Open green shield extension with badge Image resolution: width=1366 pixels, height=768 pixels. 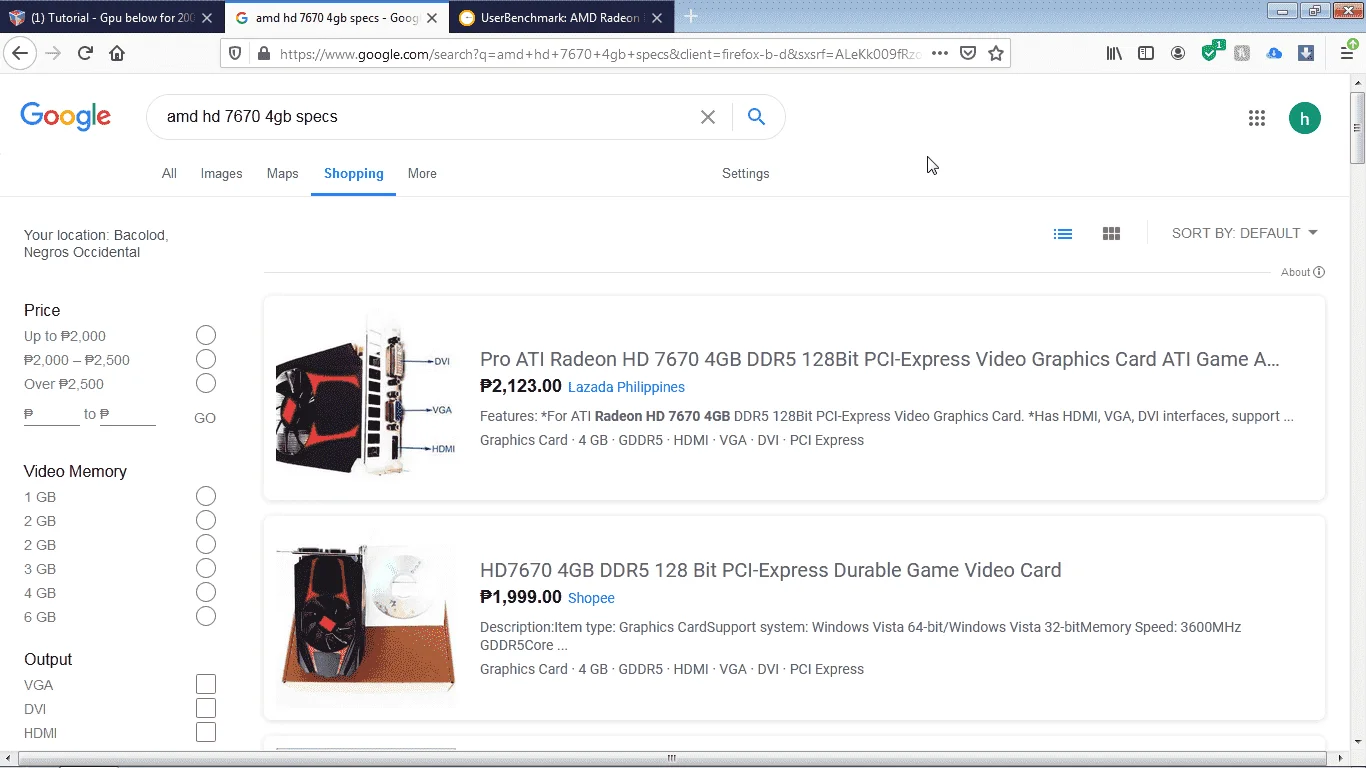[x=1211, y=52]
